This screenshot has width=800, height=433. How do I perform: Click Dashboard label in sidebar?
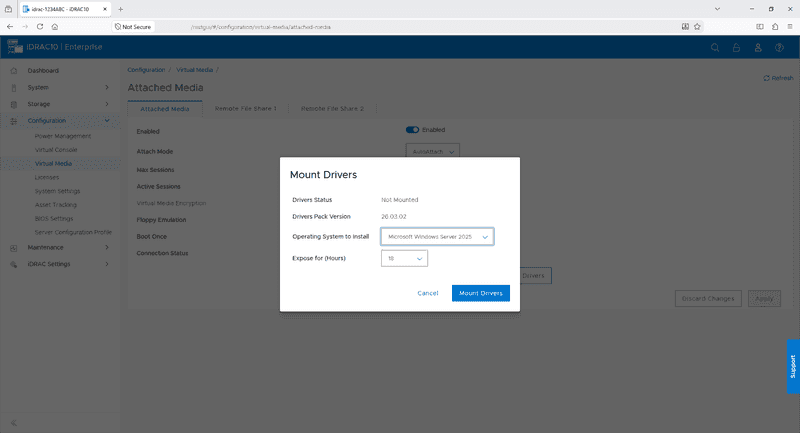click(x=43, y=71)
